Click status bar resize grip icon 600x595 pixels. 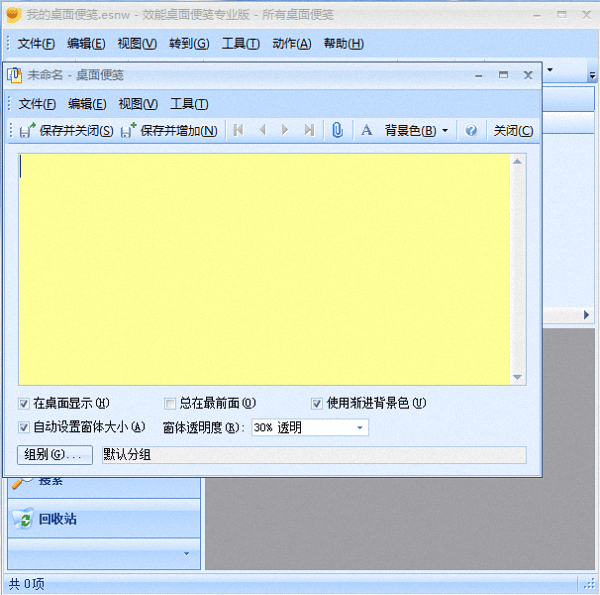tap(589, 584)
